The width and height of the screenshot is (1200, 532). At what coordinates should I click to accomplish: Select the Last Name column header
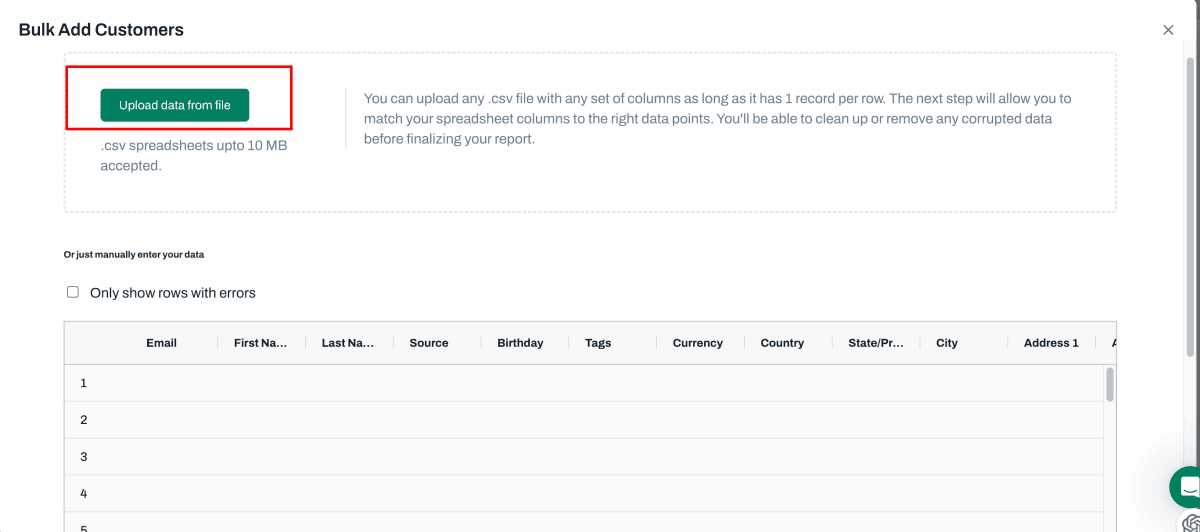(348, 343)
